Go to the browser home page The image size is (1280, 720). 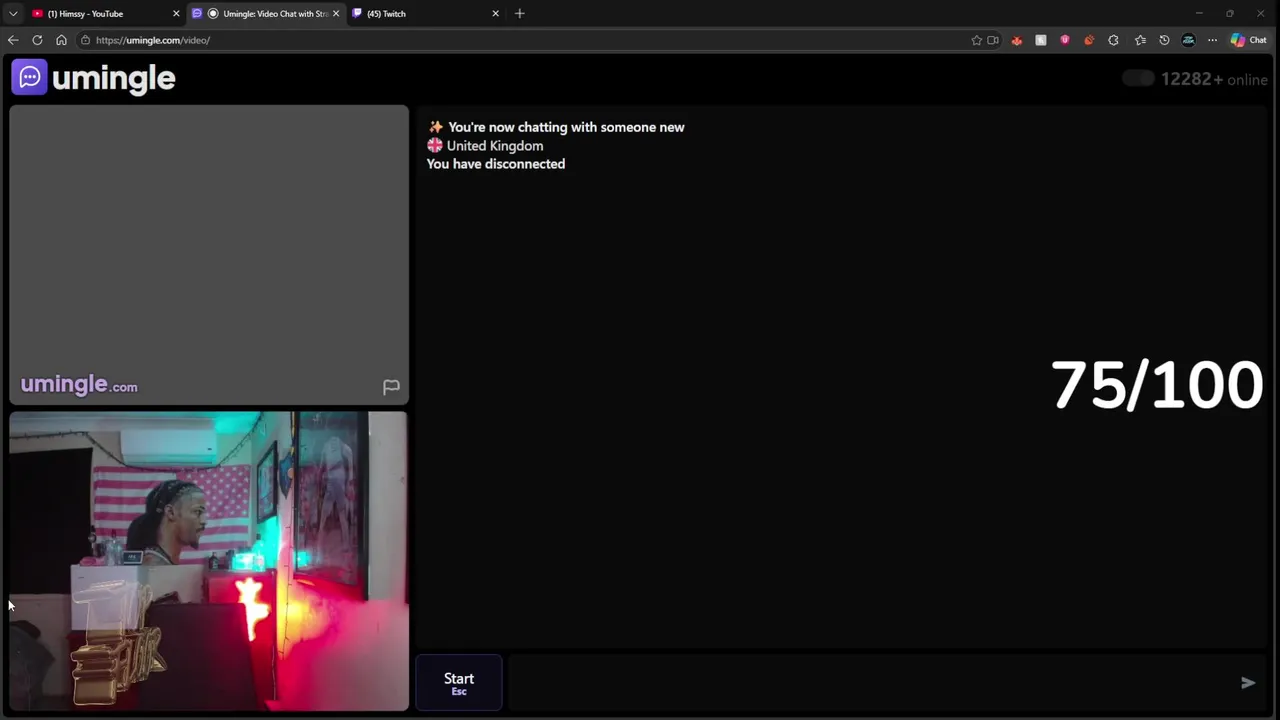tap(61, 40)
